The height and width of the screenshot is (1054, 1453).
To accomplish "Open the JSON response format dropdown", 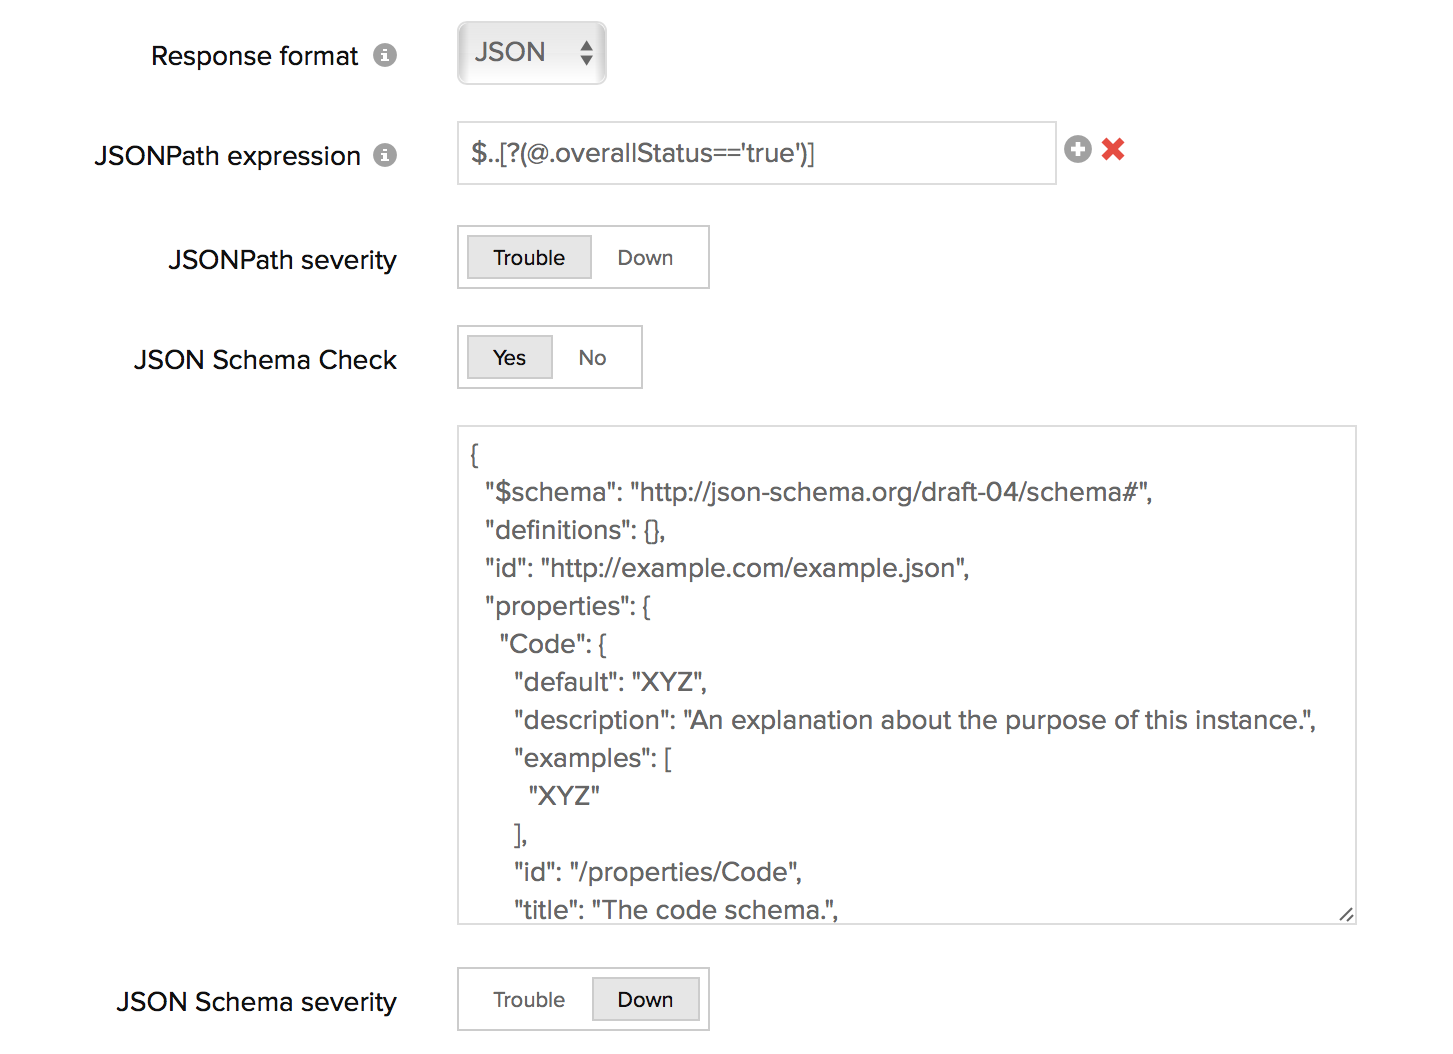I will 532,53.
